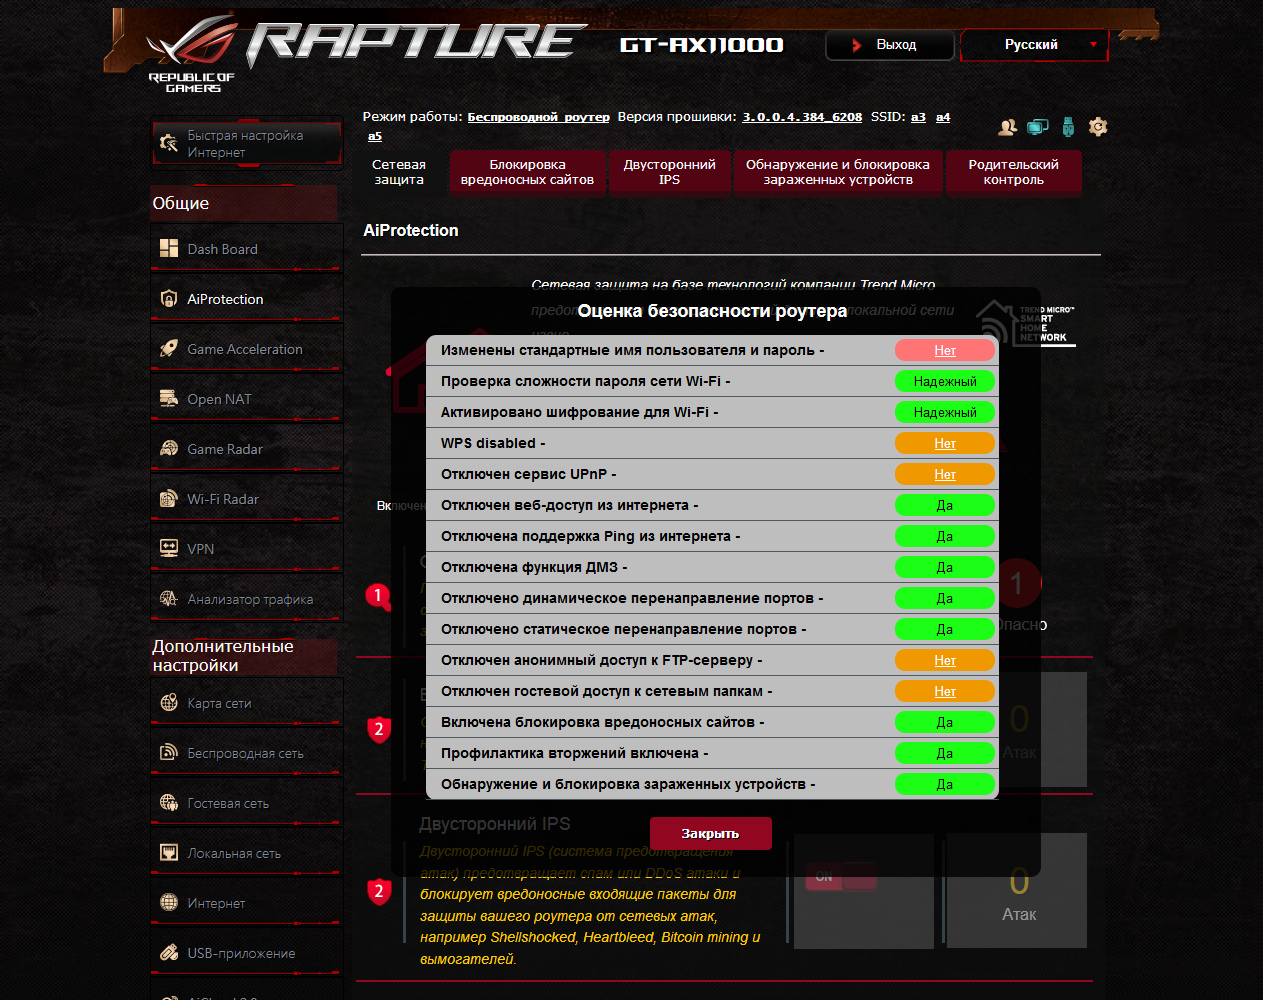Viewport: 1263px width, 1000px height.
Task: Click the VPN monitor icon in the sidebar
Action: pos(169,549)
